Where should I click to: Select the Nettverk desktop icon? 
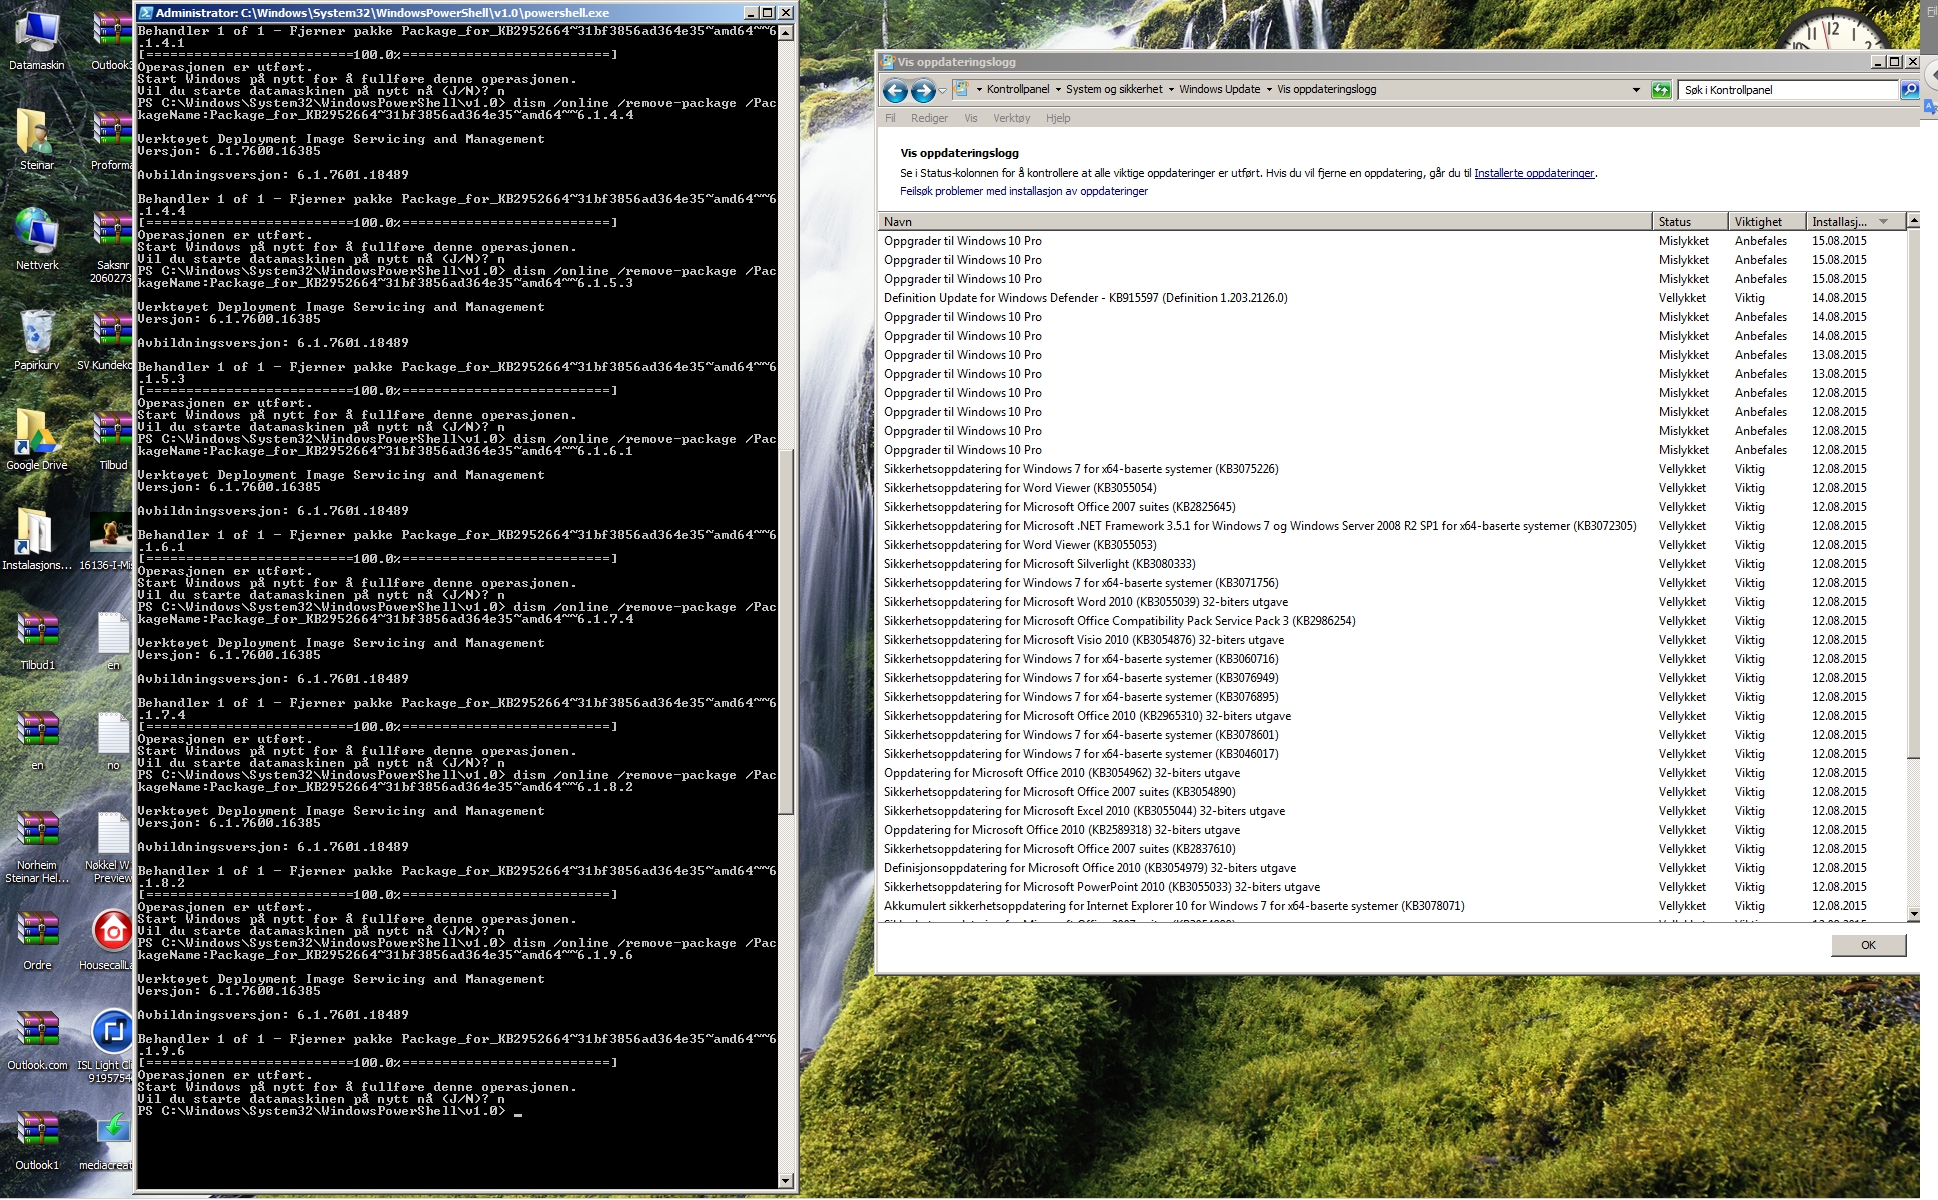coord(37,240)
